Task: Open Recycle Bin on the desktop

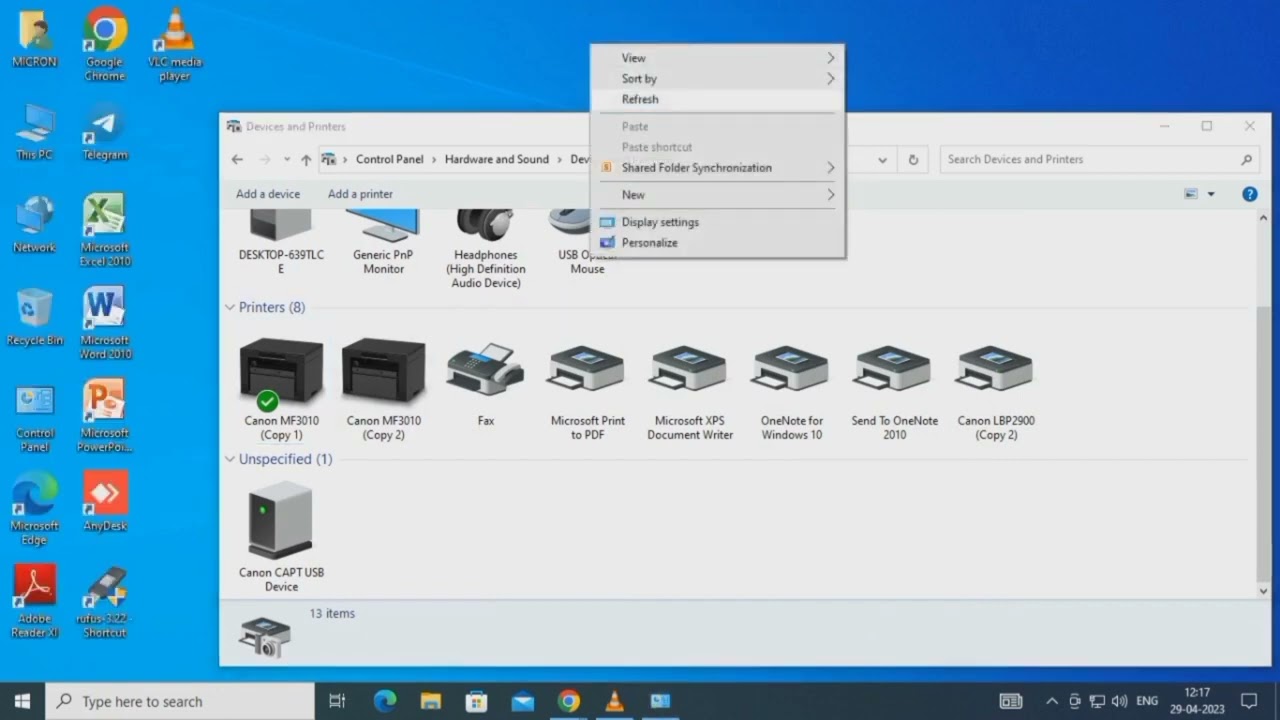Action: pos(35,317)
